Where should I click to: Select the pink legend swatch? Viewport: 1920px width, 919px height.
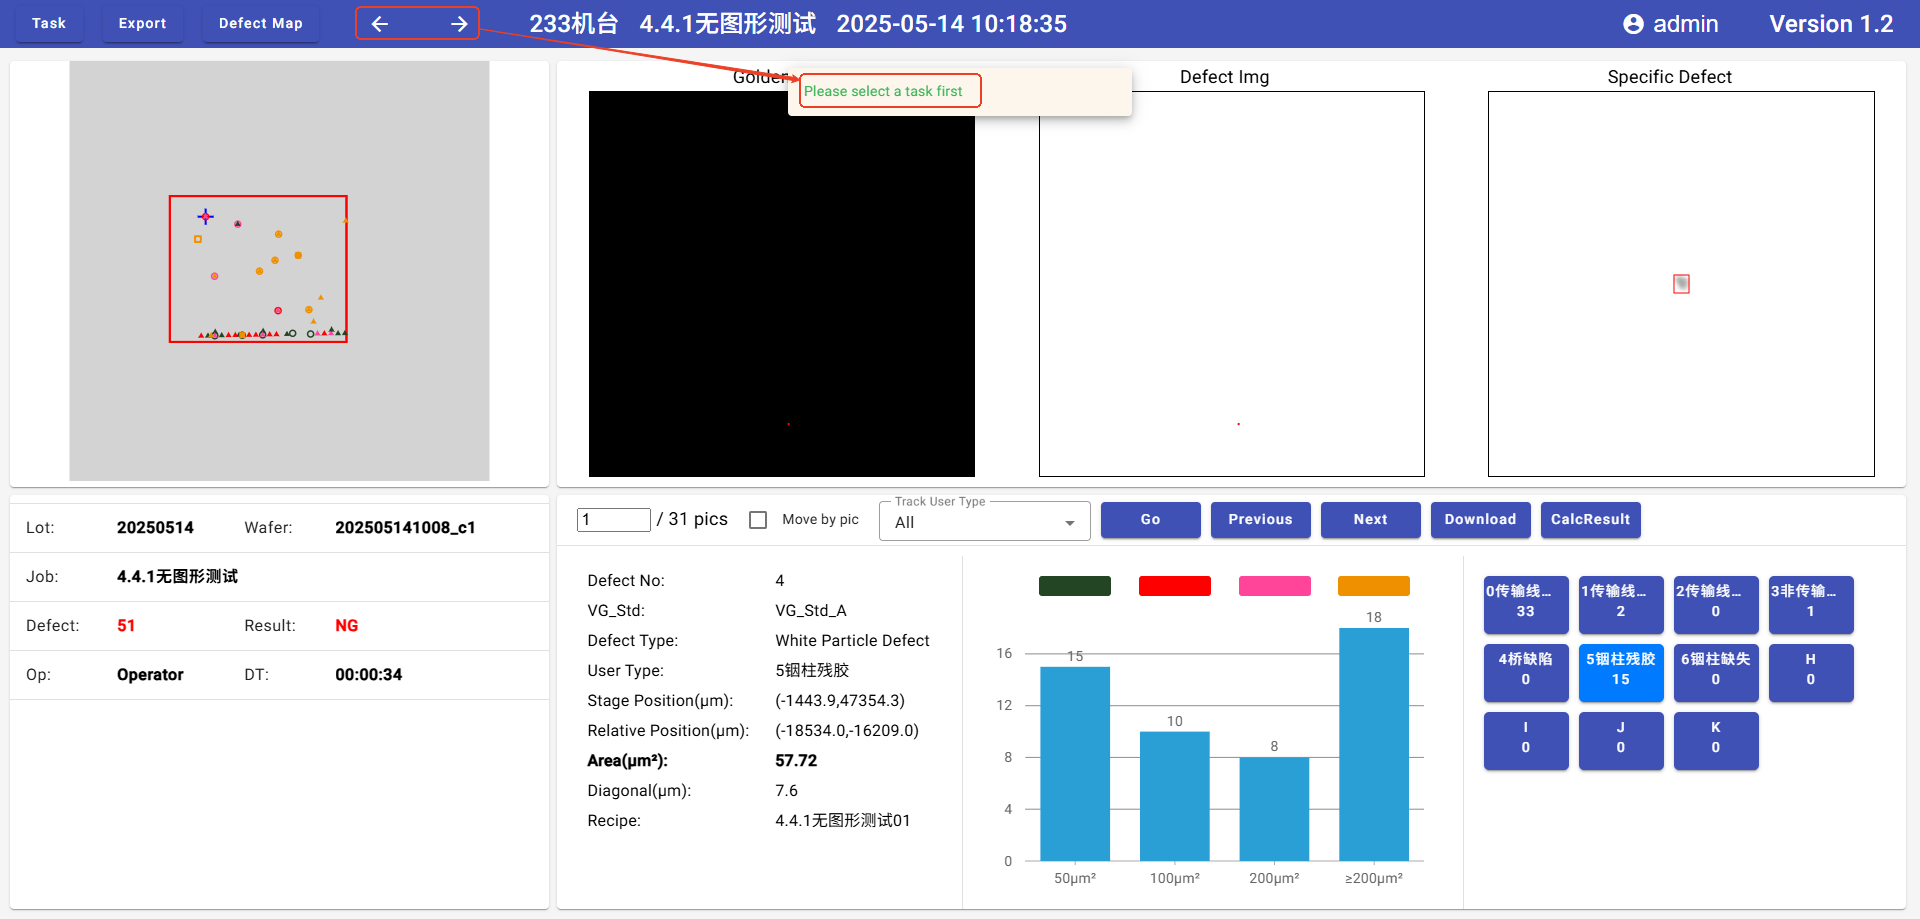coord(1275,586)
